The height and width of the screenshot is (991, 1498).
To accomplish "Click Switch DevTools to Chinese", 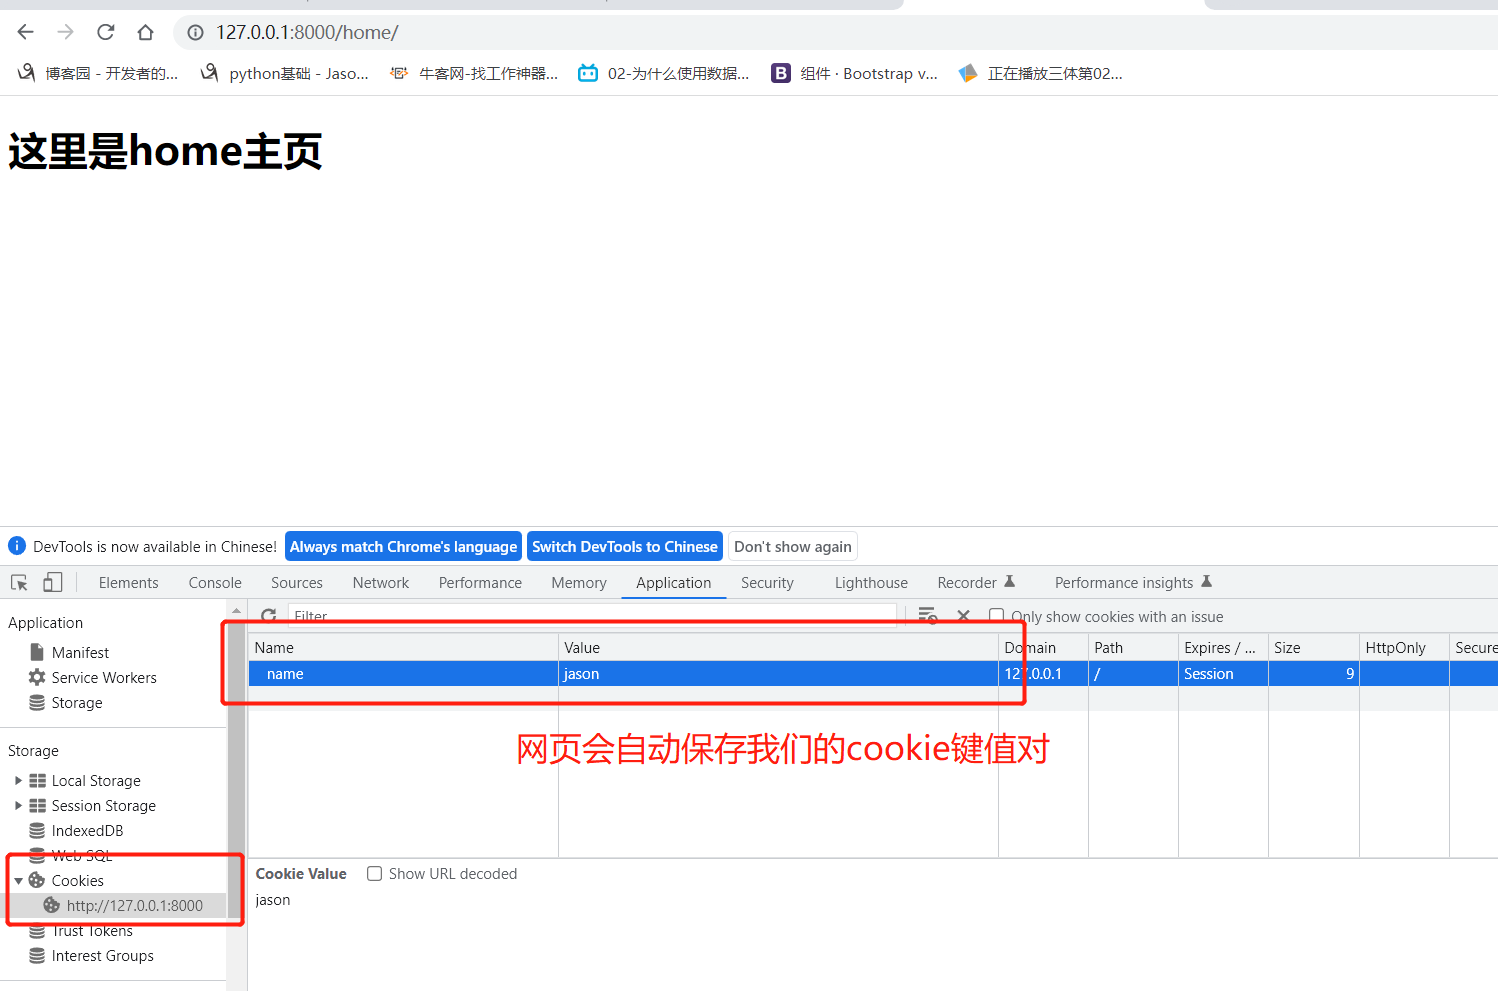I will pos(625,546).
